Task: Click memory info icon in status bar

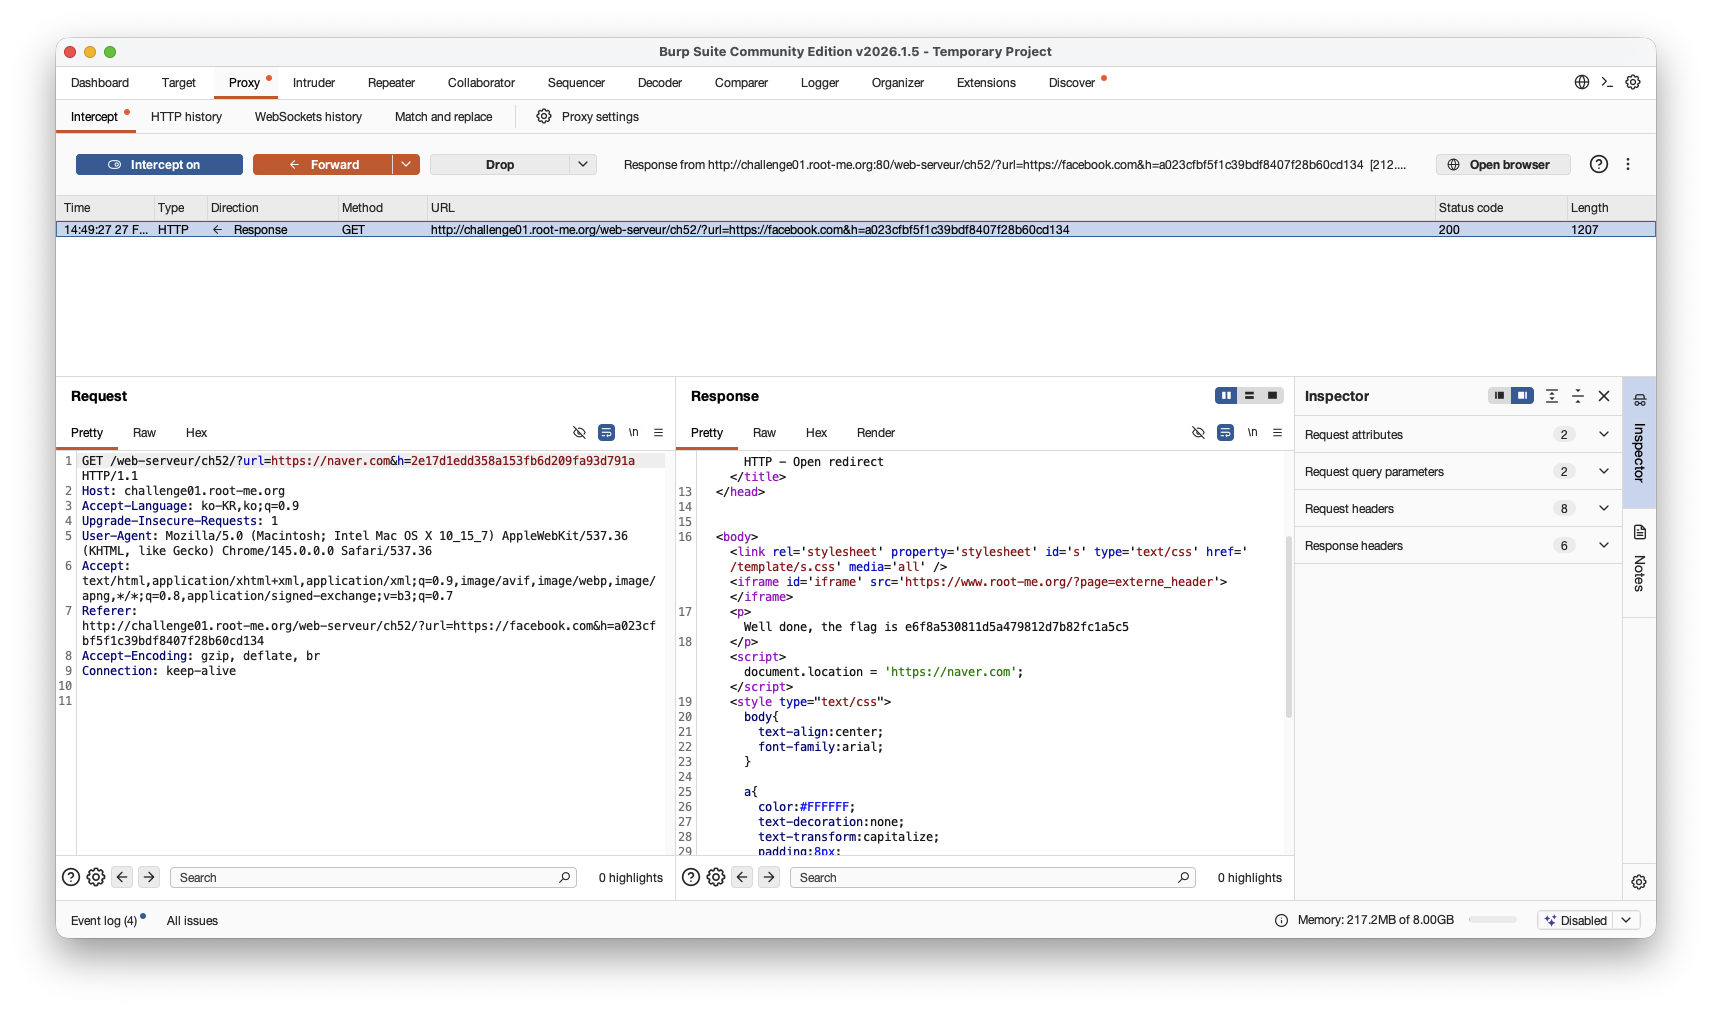Action: click(1282, 920)
